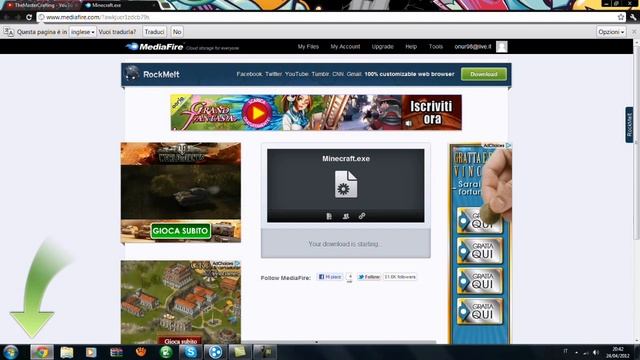
Task: Click the IT language indicator in tray
Action: coord(565,351)
